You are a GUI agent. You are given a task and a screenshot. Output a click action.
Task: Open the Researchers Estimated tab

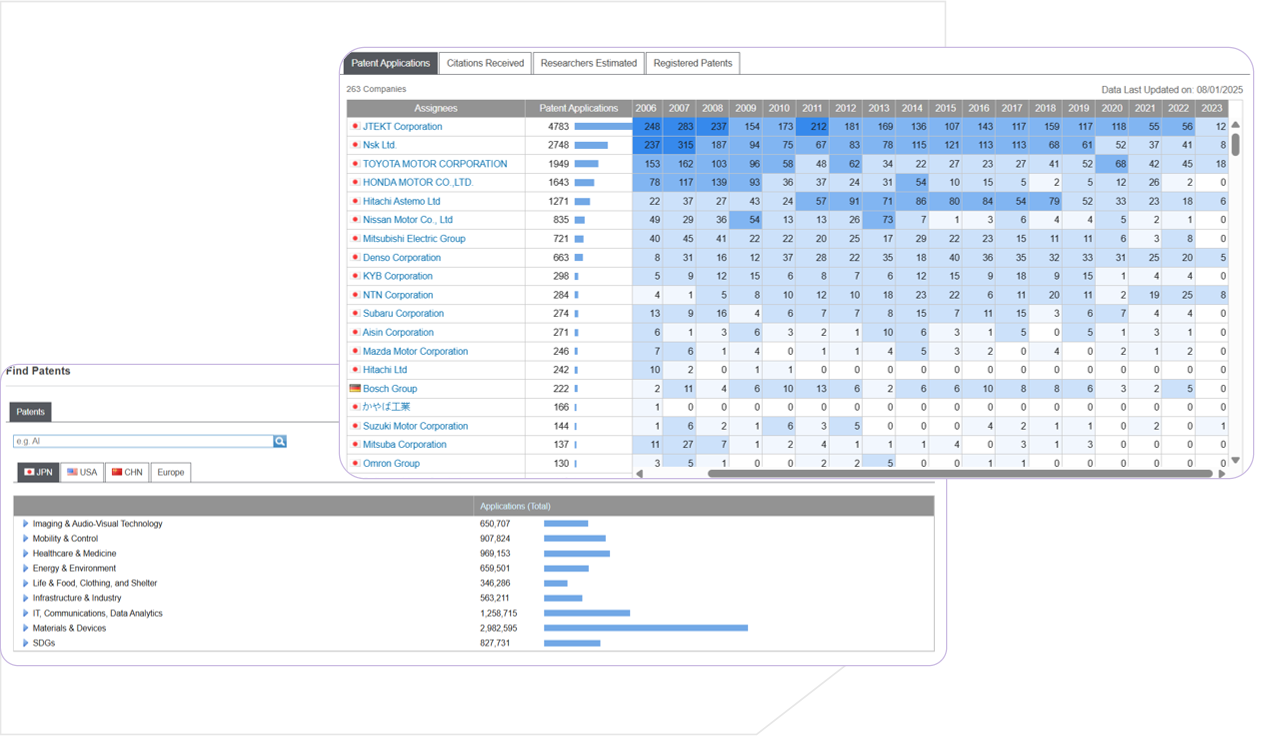[x=588, y=63]
